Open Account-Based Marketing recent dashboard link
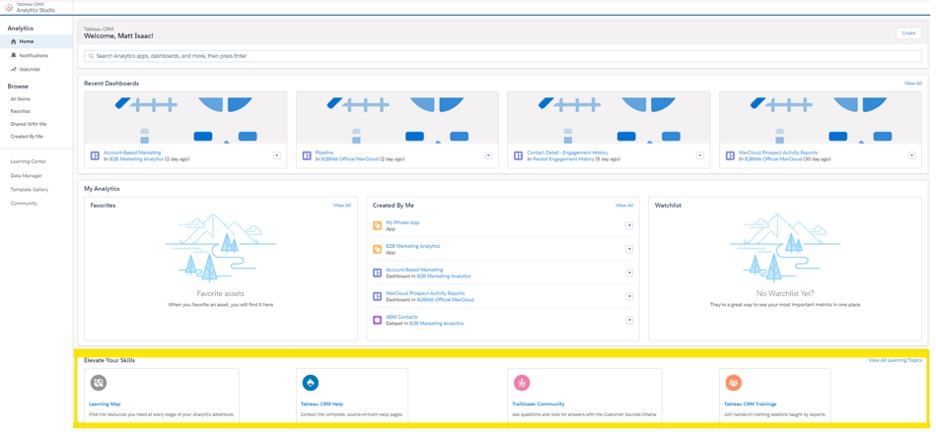 click(x=132, y=153)
